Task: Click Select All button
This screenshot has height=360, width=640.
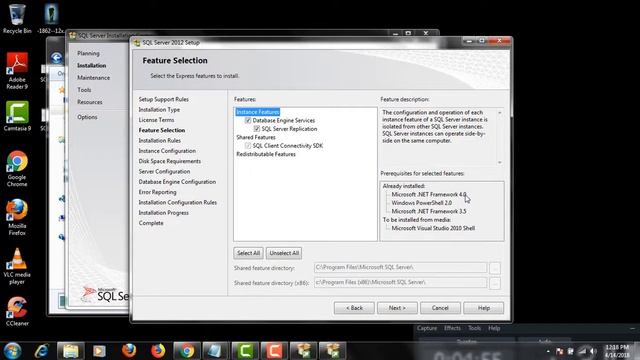Action: (248, 253)
